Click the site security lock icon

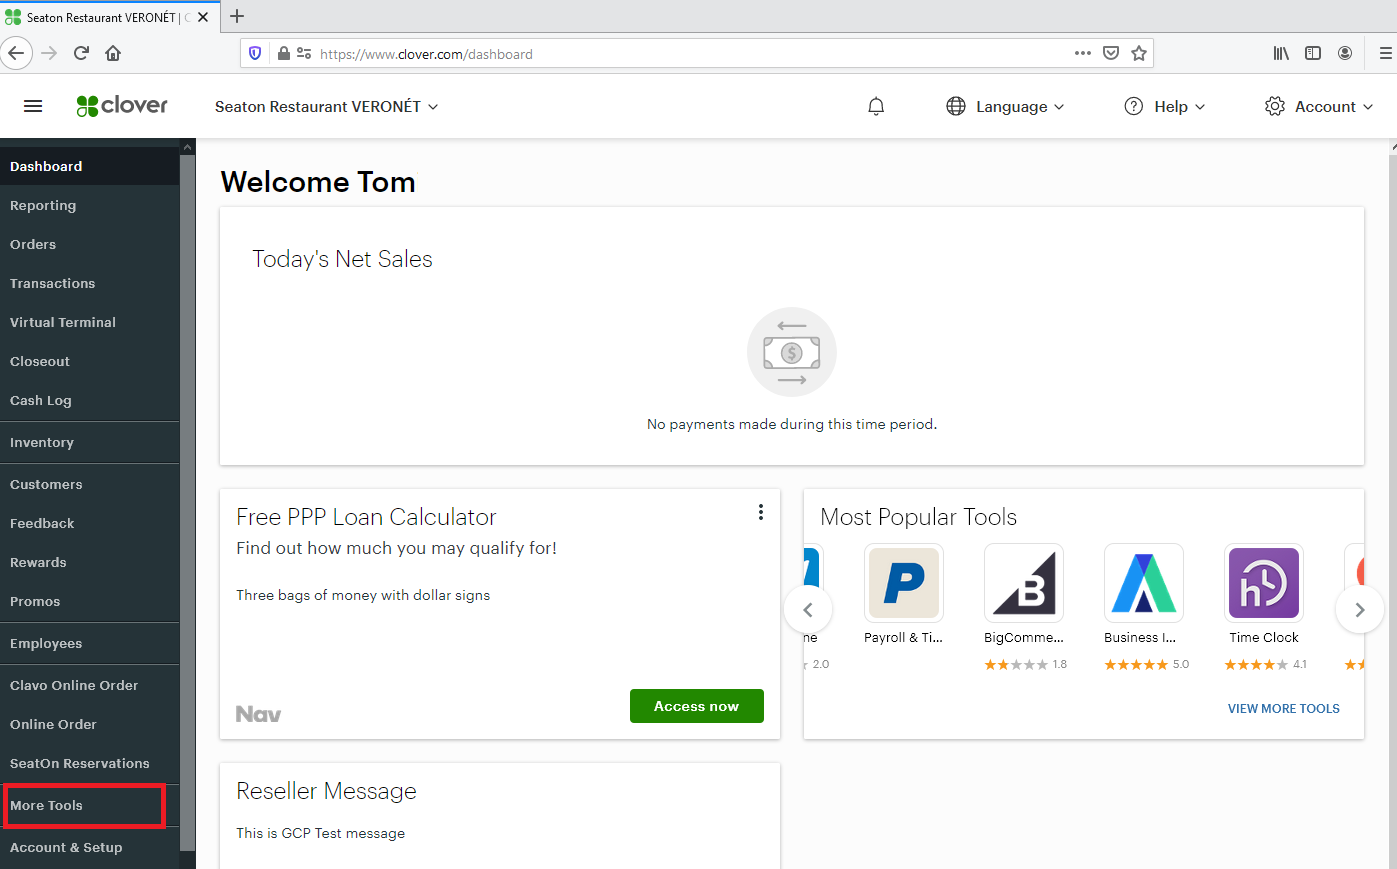click(x=284, y=54)
